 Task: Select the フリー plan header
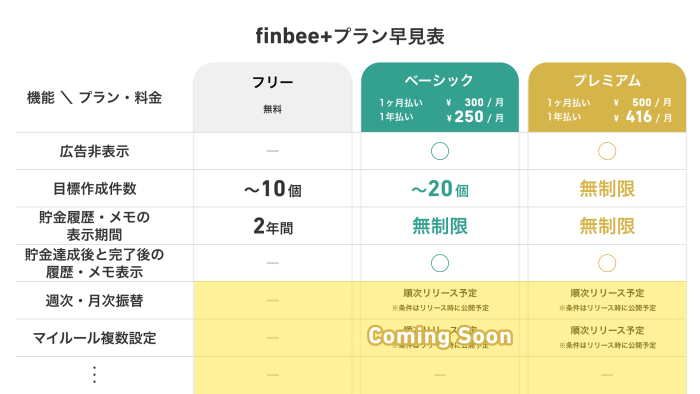[272, 97]
